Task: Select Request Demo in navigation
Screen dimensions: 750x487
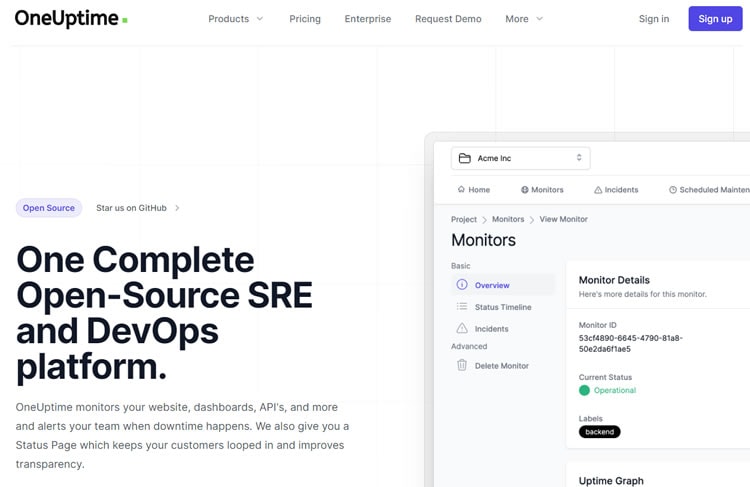Action: tap(448, 19)
